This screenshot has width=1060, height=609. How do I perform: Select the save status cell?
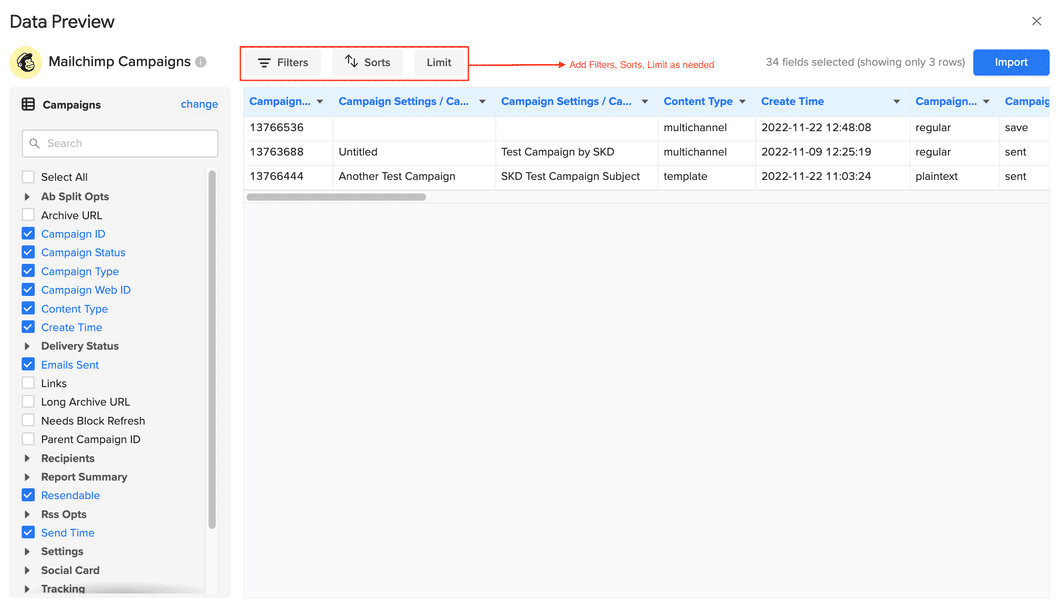(x=1024, y=128)
